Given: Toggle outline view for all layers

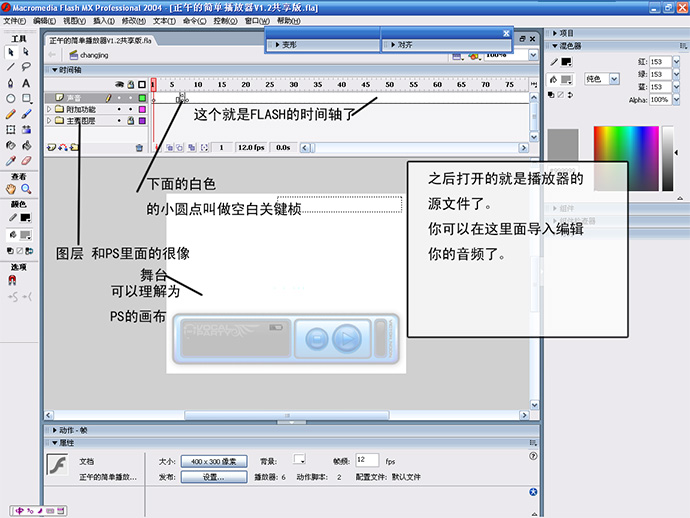Looking at the screenshot, I should coord(142,84).
